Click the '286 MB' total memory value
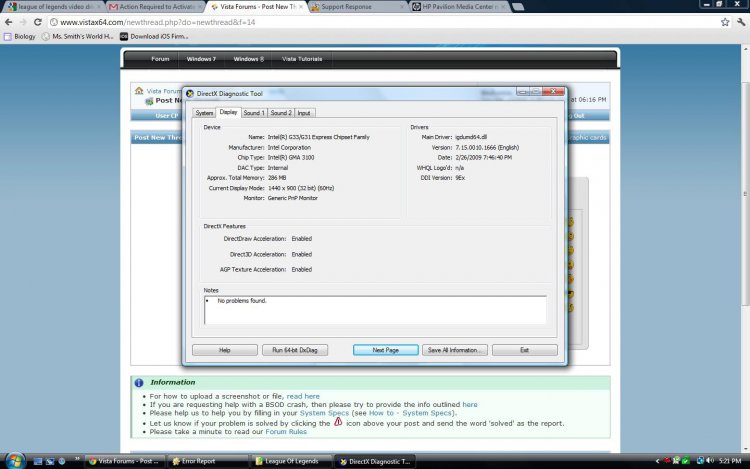The width and height of the screenshot is (750, 469). coord(277,178)
